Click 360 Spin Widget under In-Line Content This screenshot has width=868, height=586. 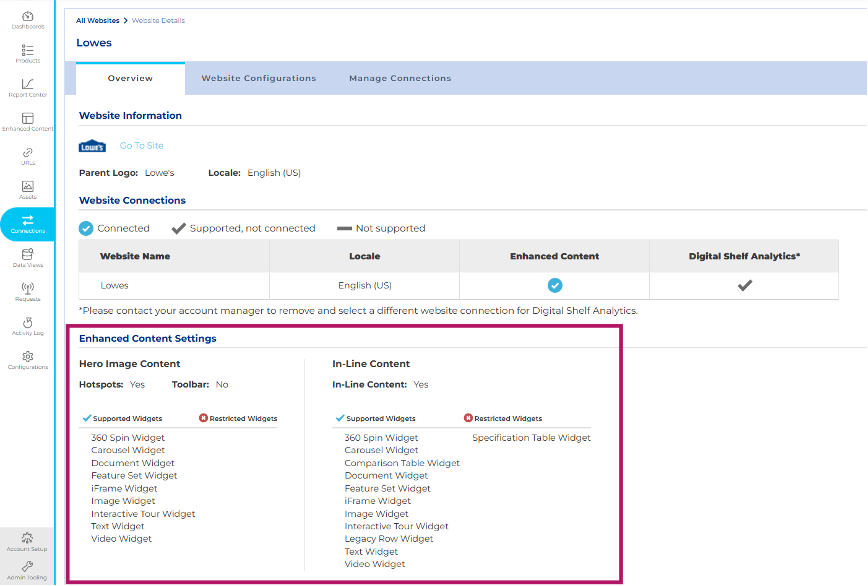pos(381,438)
